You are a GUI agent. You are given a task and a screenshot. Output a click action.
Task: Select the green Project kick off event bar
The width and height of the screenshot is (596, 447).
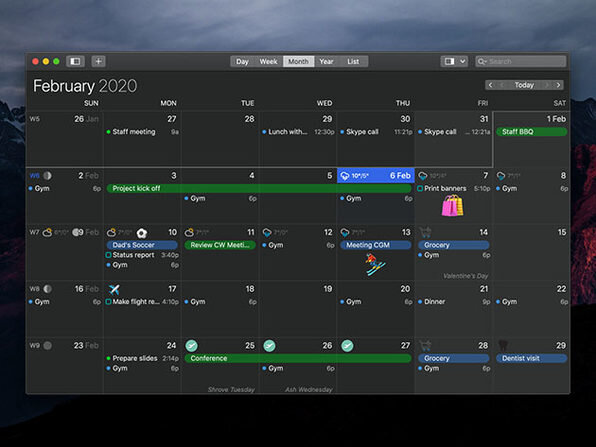(x=259, y=189)
